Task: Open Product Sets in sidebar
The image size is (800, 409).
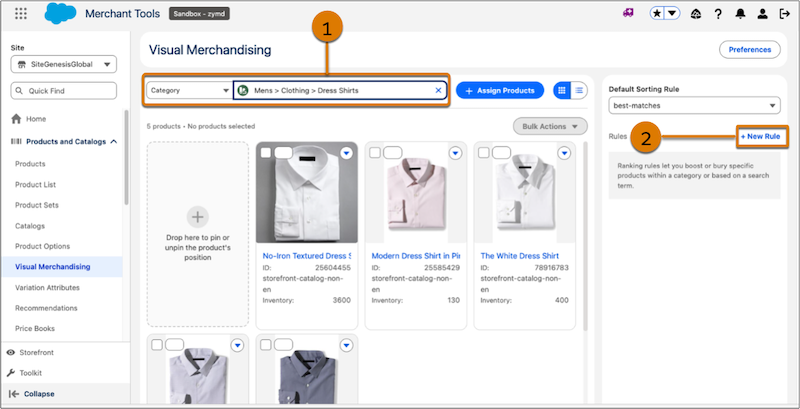Action: 37,205
